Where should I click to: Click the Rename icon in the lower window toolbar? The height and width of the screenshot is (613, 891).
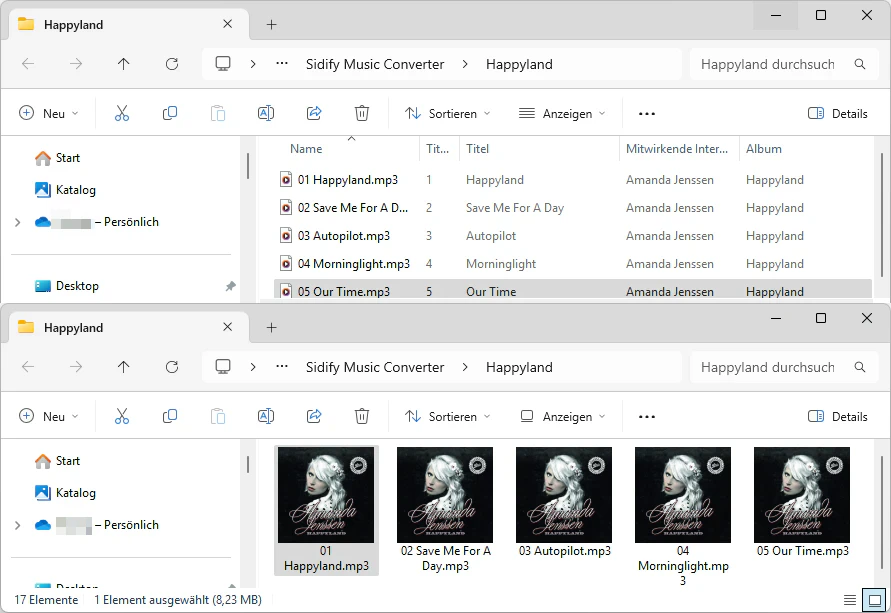point(266,416)
